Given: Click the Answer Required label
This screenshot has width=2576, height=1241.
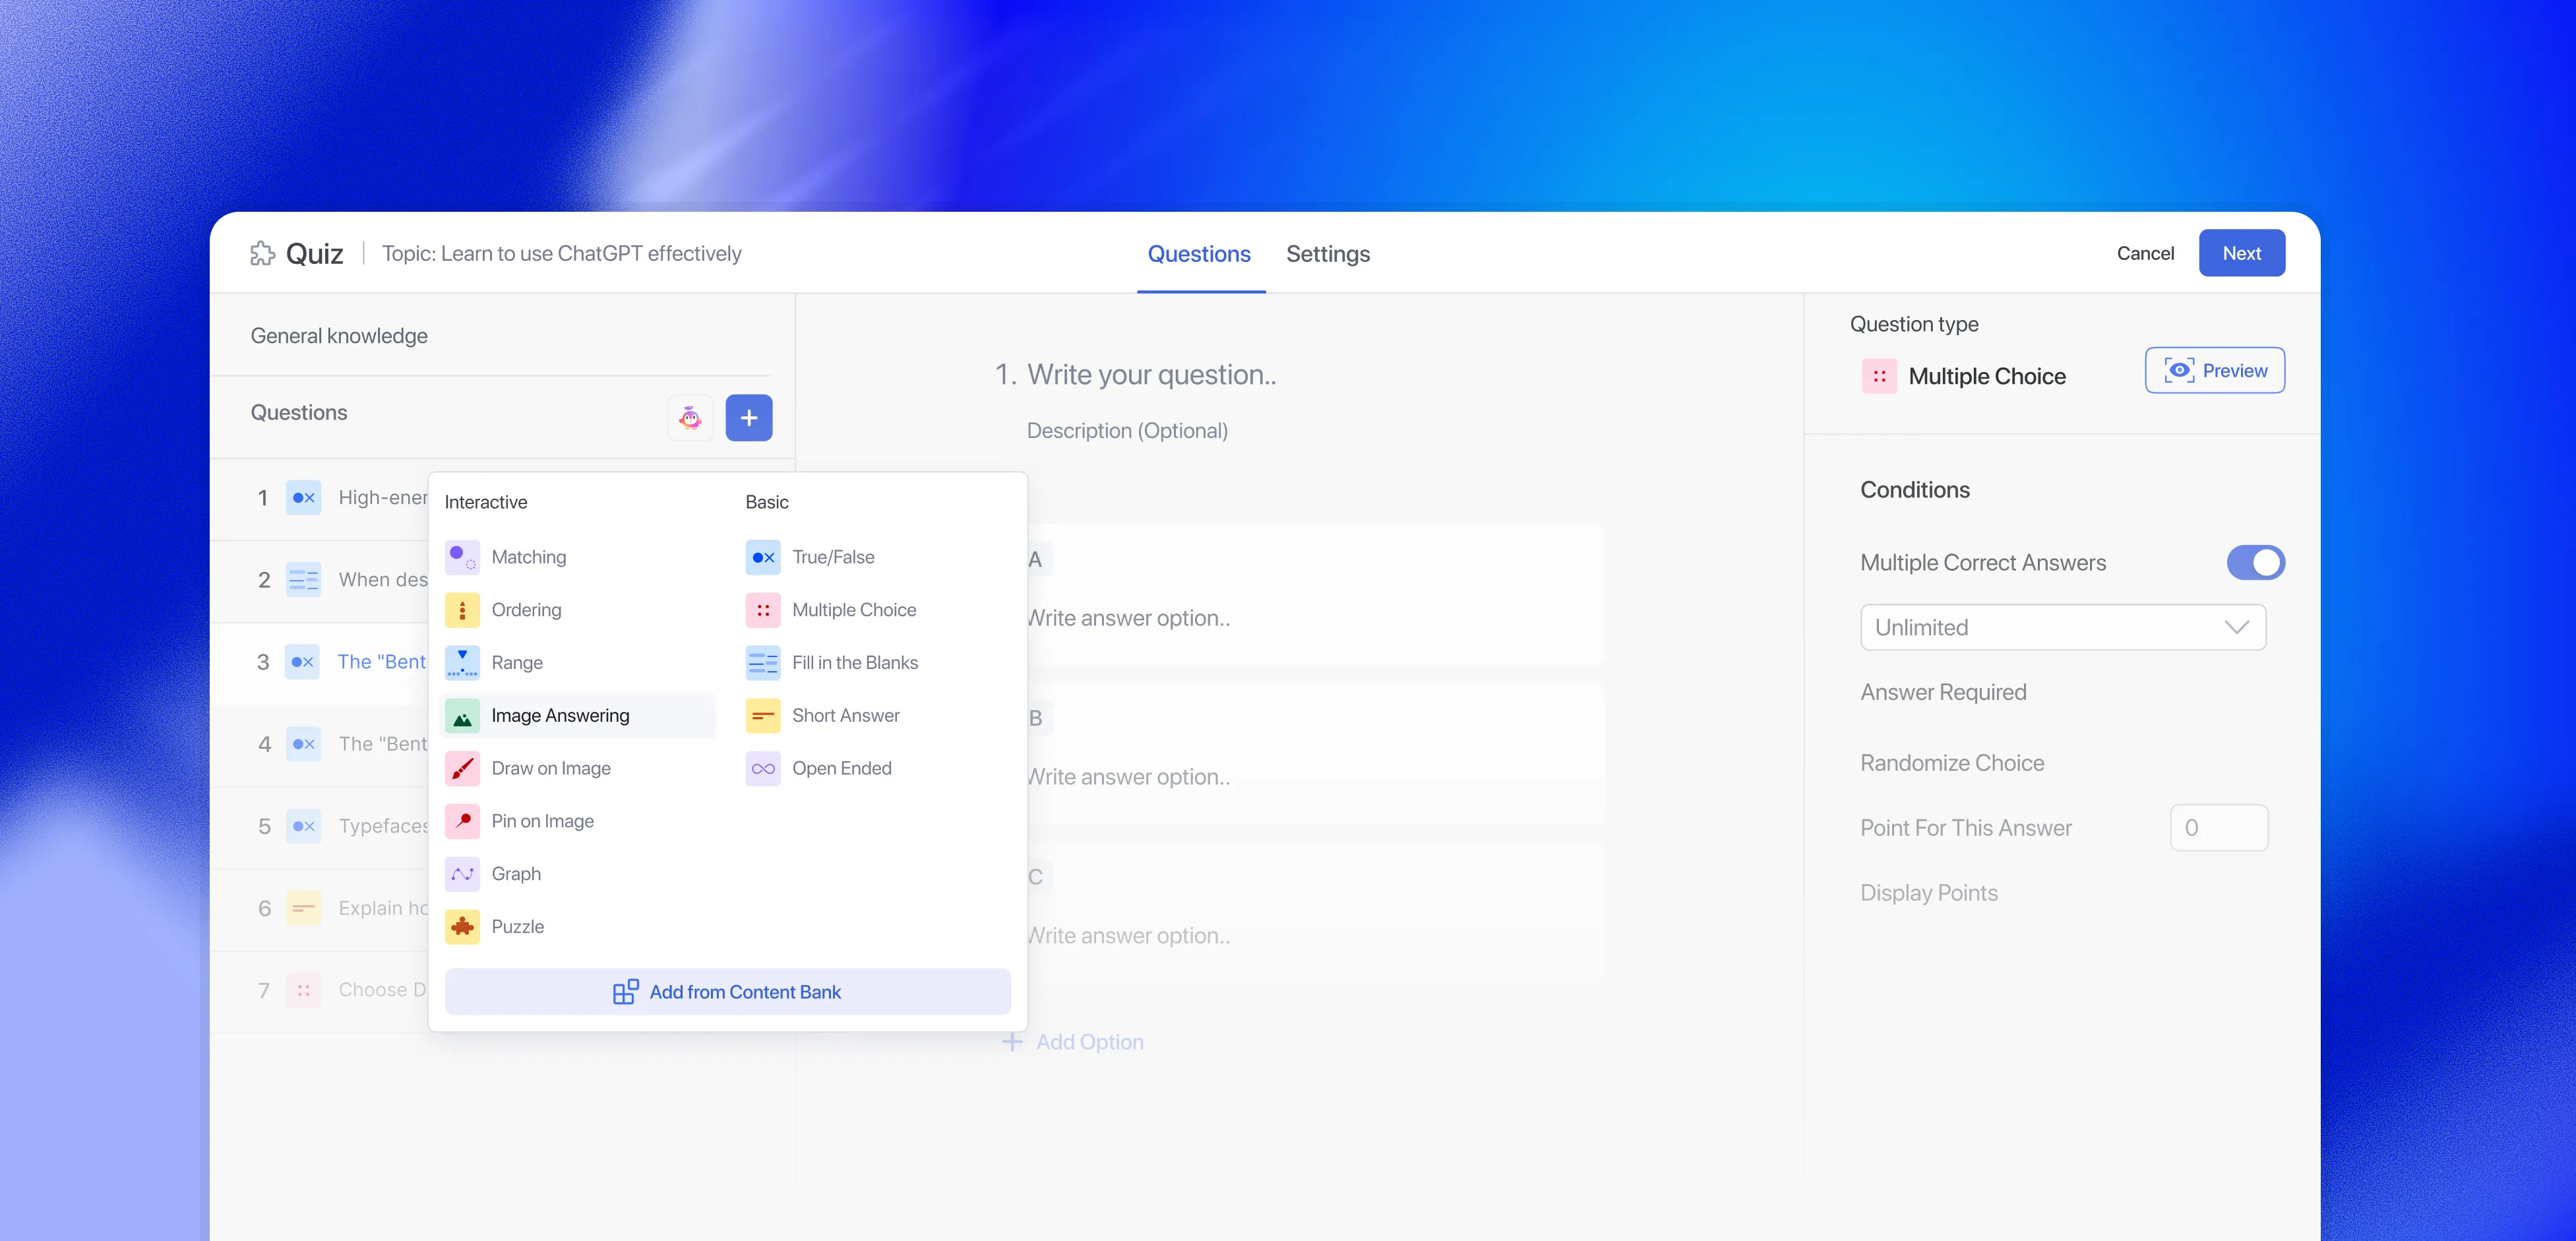Looking at the screenshot, I should point(1943,692).
